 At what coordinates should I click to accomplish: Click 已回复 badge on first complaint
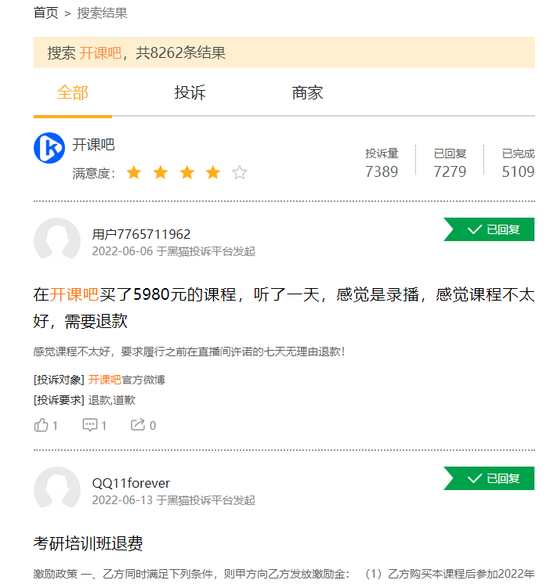click(x=489, y=229)
